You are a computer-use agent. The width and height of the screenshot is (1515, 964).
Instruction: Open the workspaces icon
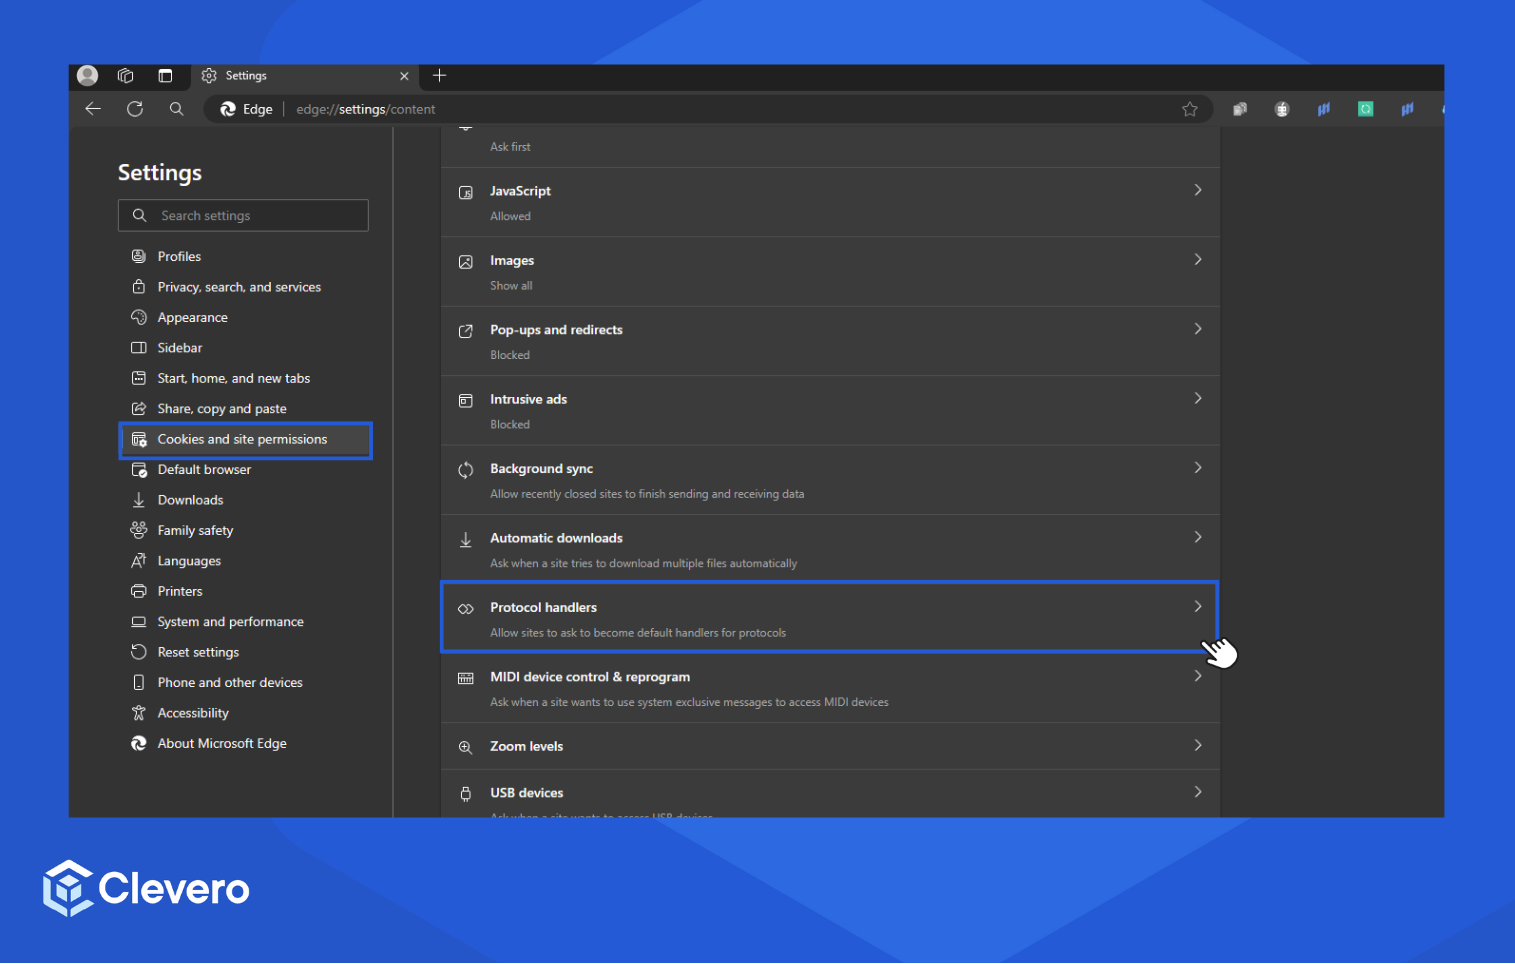pos(126,76)
